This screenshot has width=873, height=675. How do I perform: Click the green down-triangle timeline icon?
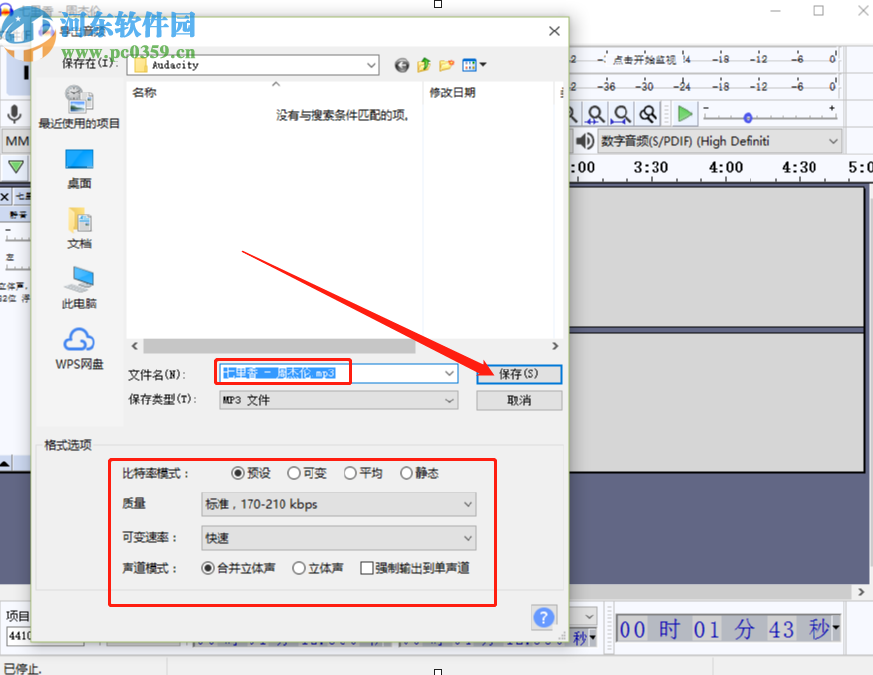[16, 167]
